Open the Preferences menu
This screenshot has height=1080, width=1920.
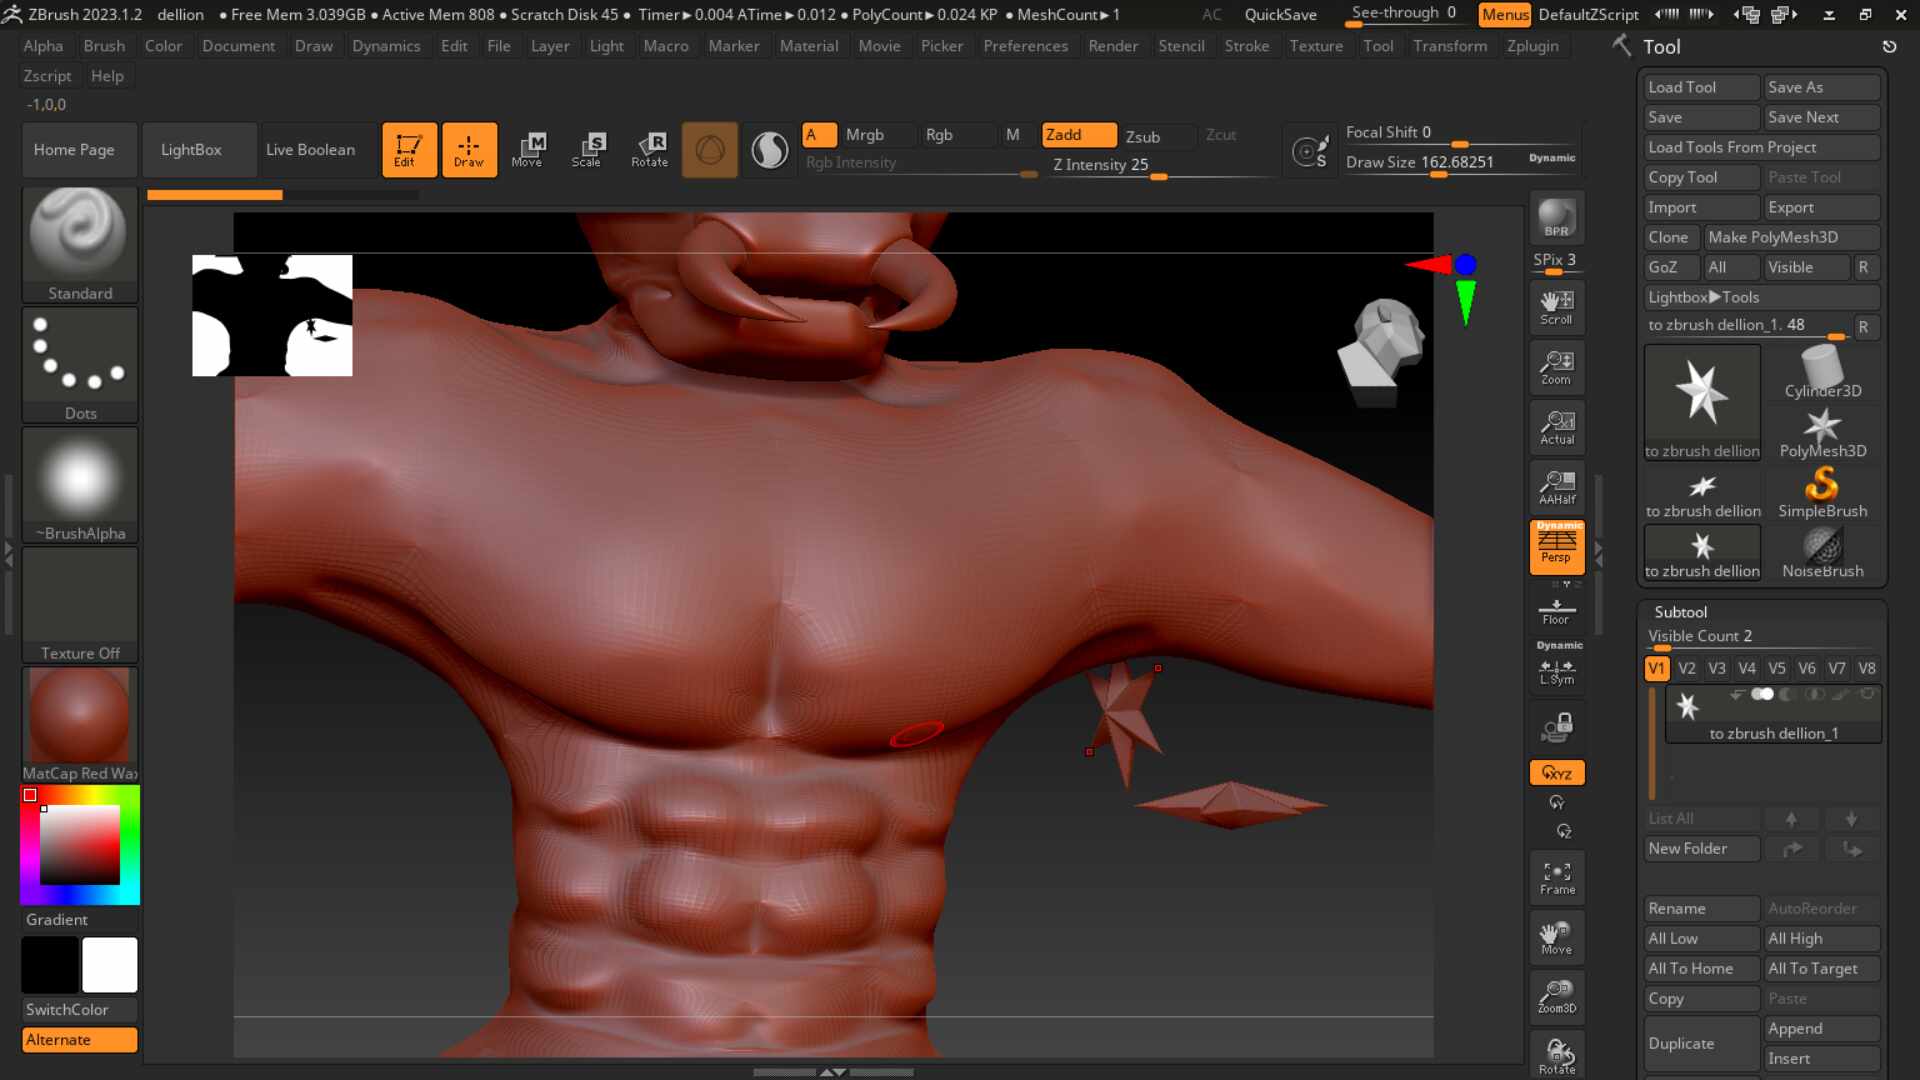coord(1025,46)
